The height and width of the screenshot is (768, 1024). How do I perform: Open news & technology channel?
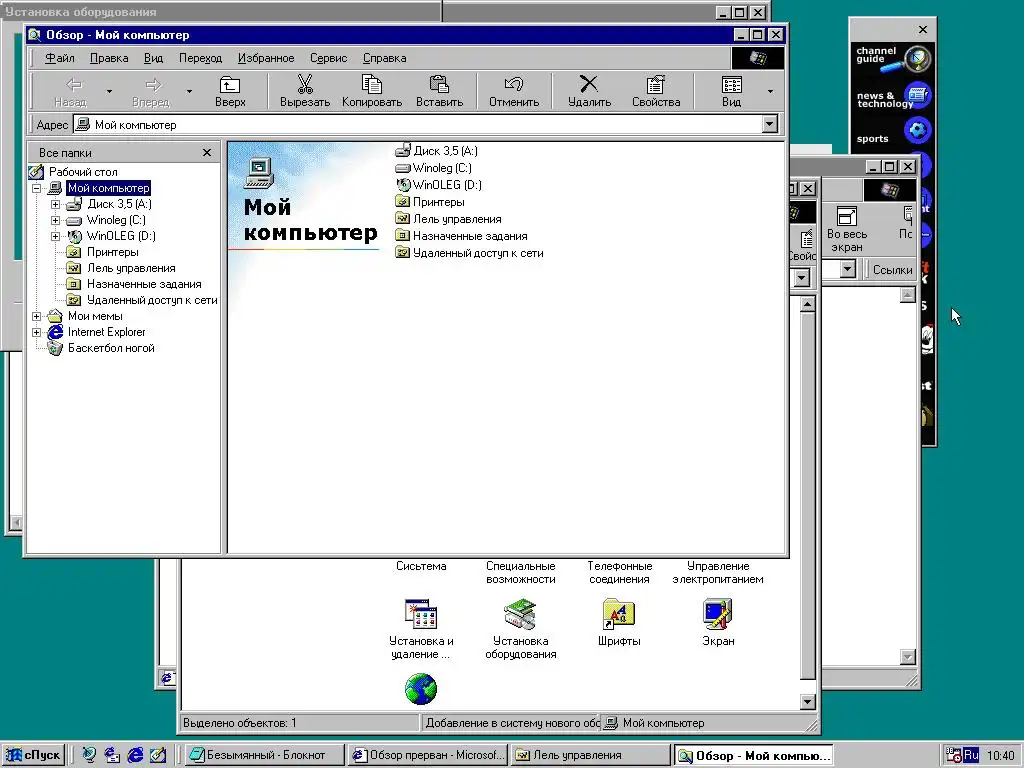coord(892,98)
